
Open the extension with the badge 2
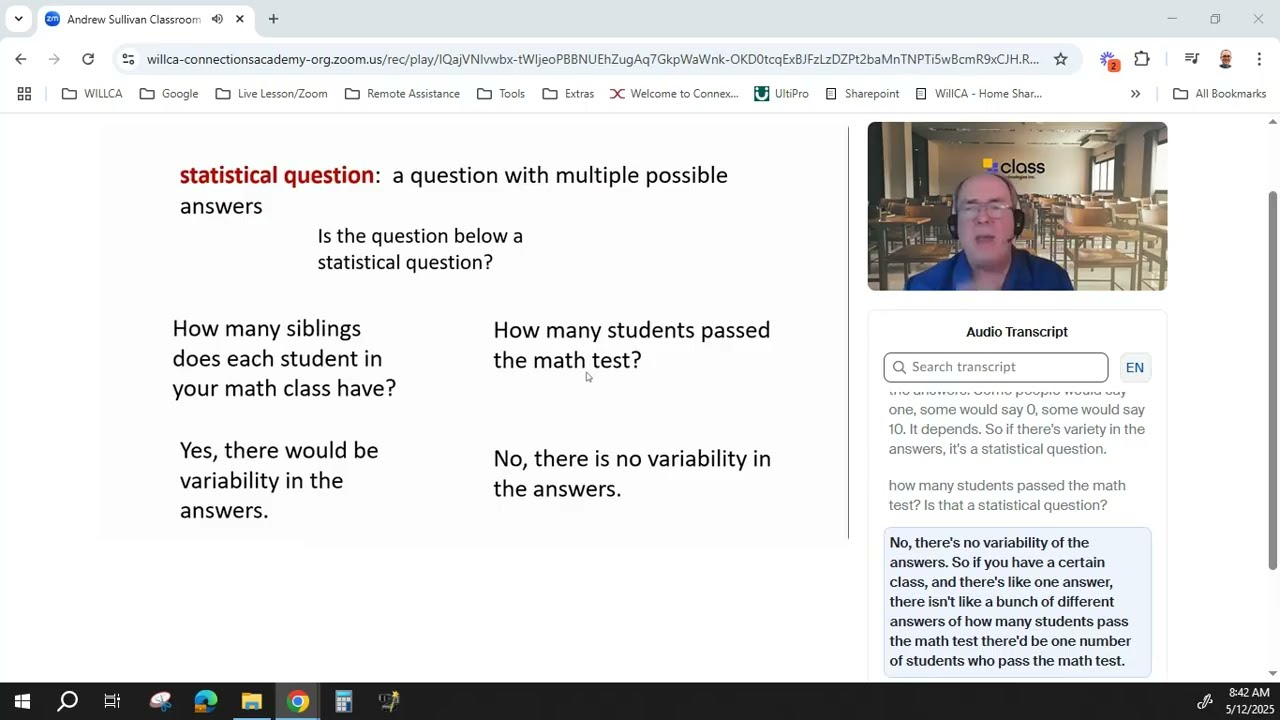[x=1108, y=60]
